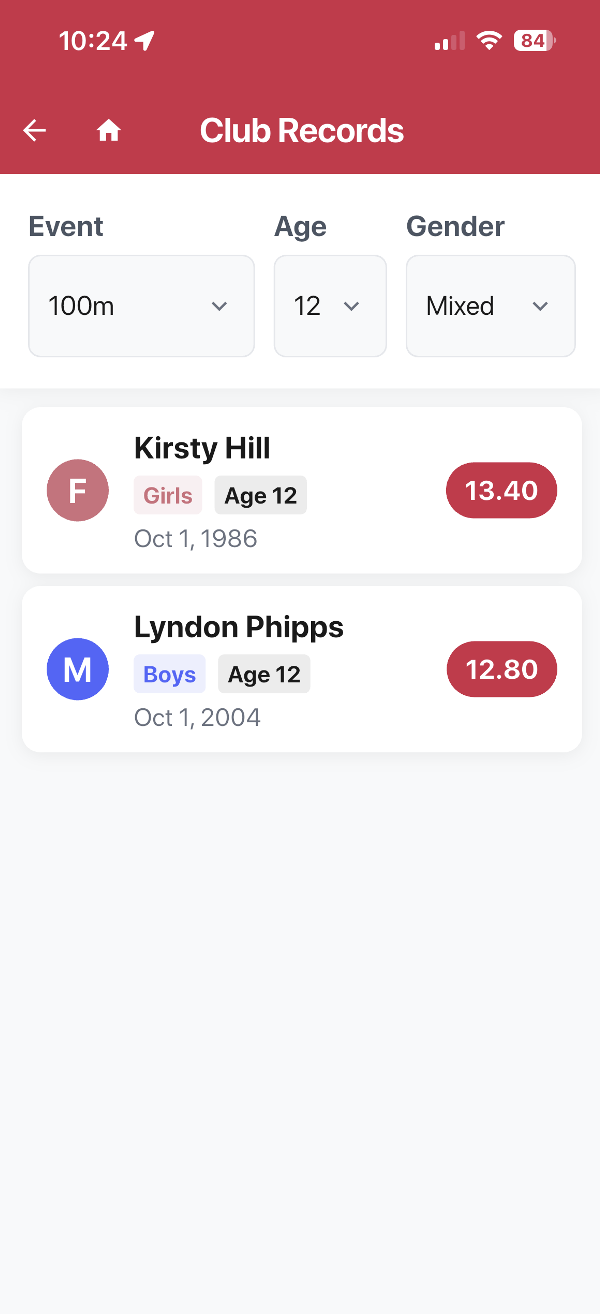The height and width of the screenshot is (1314, 600).
Task: Toggle the Age 12 badge on Kirsty's record
Action: pyautogui.click(x=260, y=495)
